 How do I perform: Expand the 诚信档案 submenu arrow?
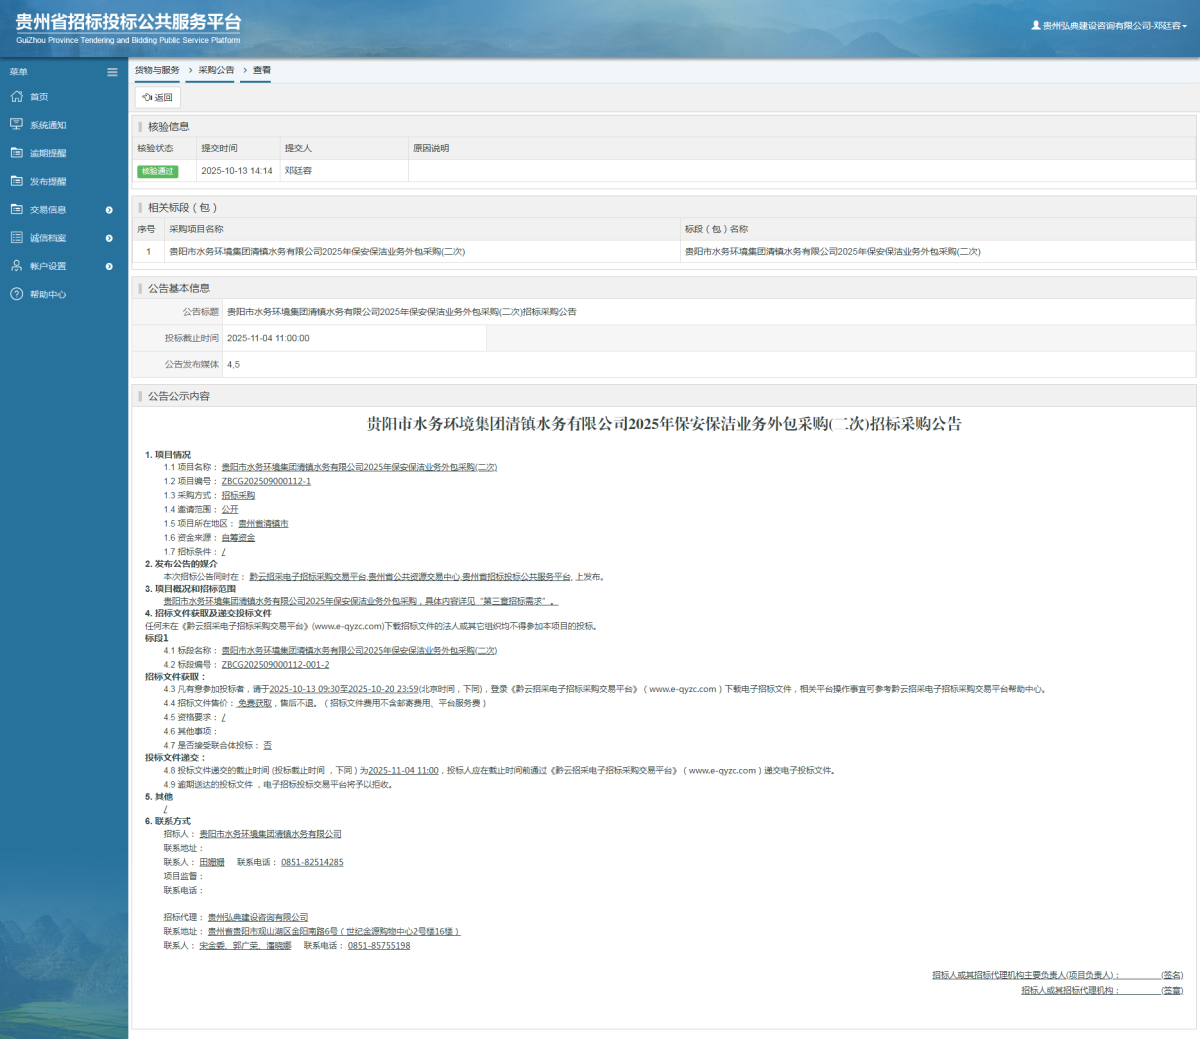[109, 238]
